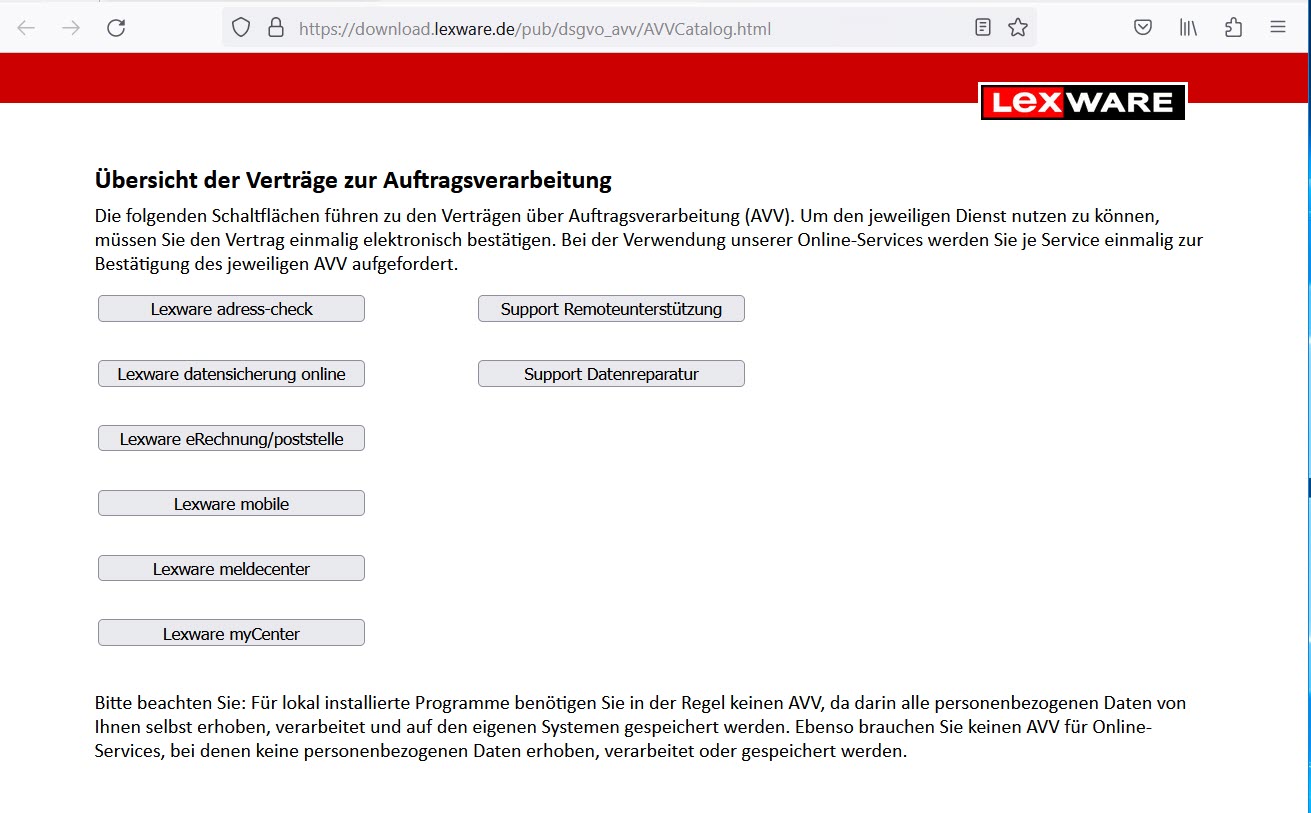Open the Lexware mobile AVV
This screenshot has width=1311, height=813.
click(231, 502)
